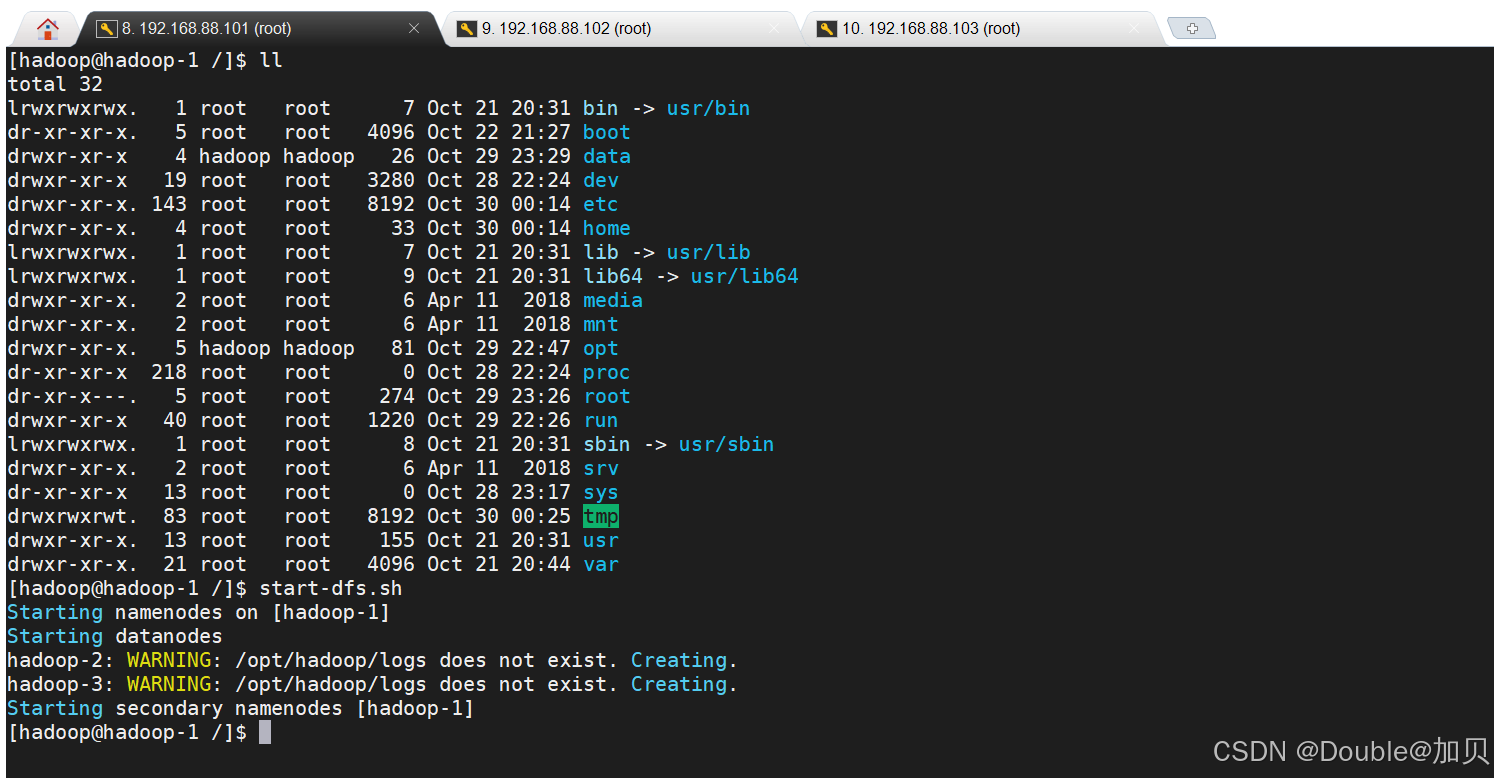Click the 'Oct 30 00:25' timestamp
The image size is (1494, 778).
(x=499, y=516)
